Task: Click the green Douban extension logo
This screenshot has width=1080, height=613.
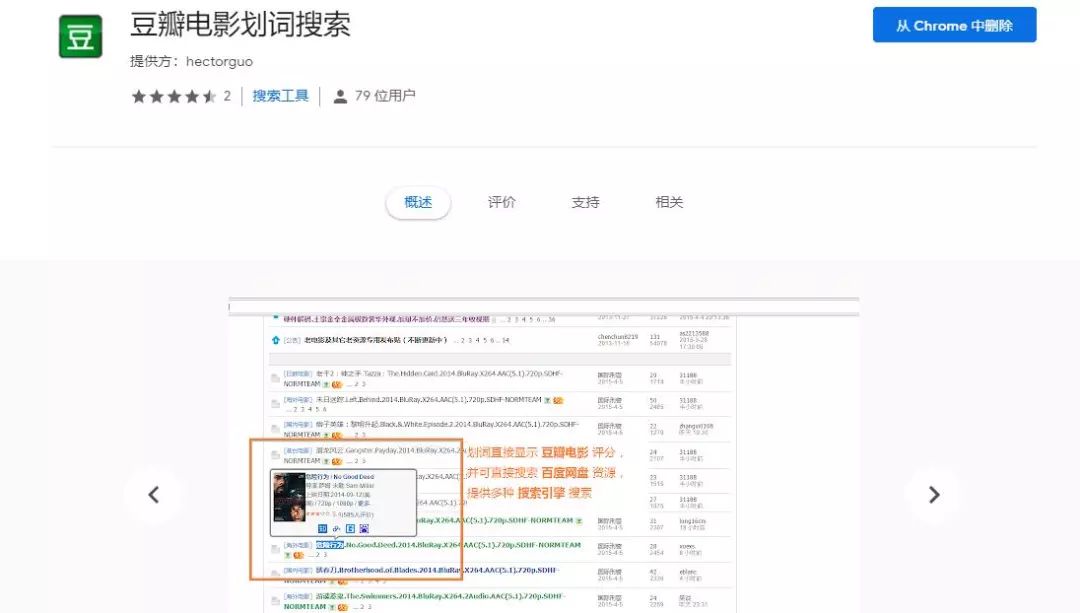Action: point(81,37)
